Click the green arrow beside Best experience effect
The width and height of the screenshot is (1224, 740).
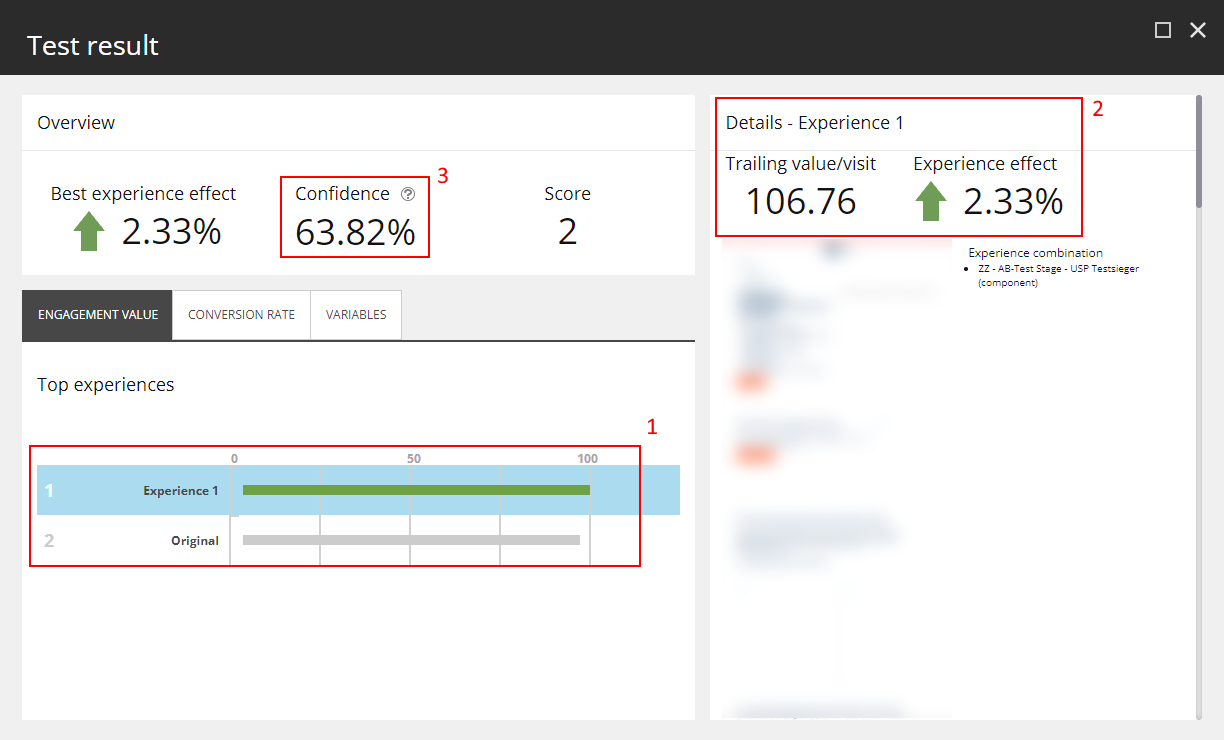88,230
